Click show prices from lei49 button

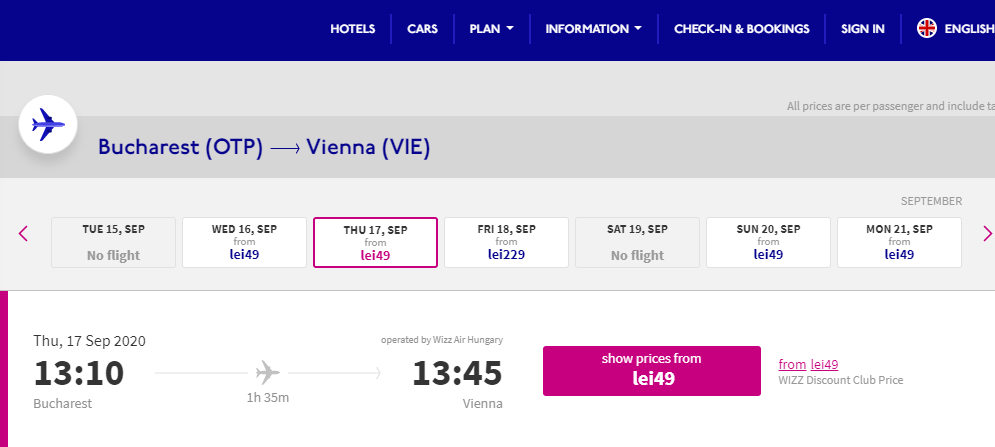click(651, 370)
